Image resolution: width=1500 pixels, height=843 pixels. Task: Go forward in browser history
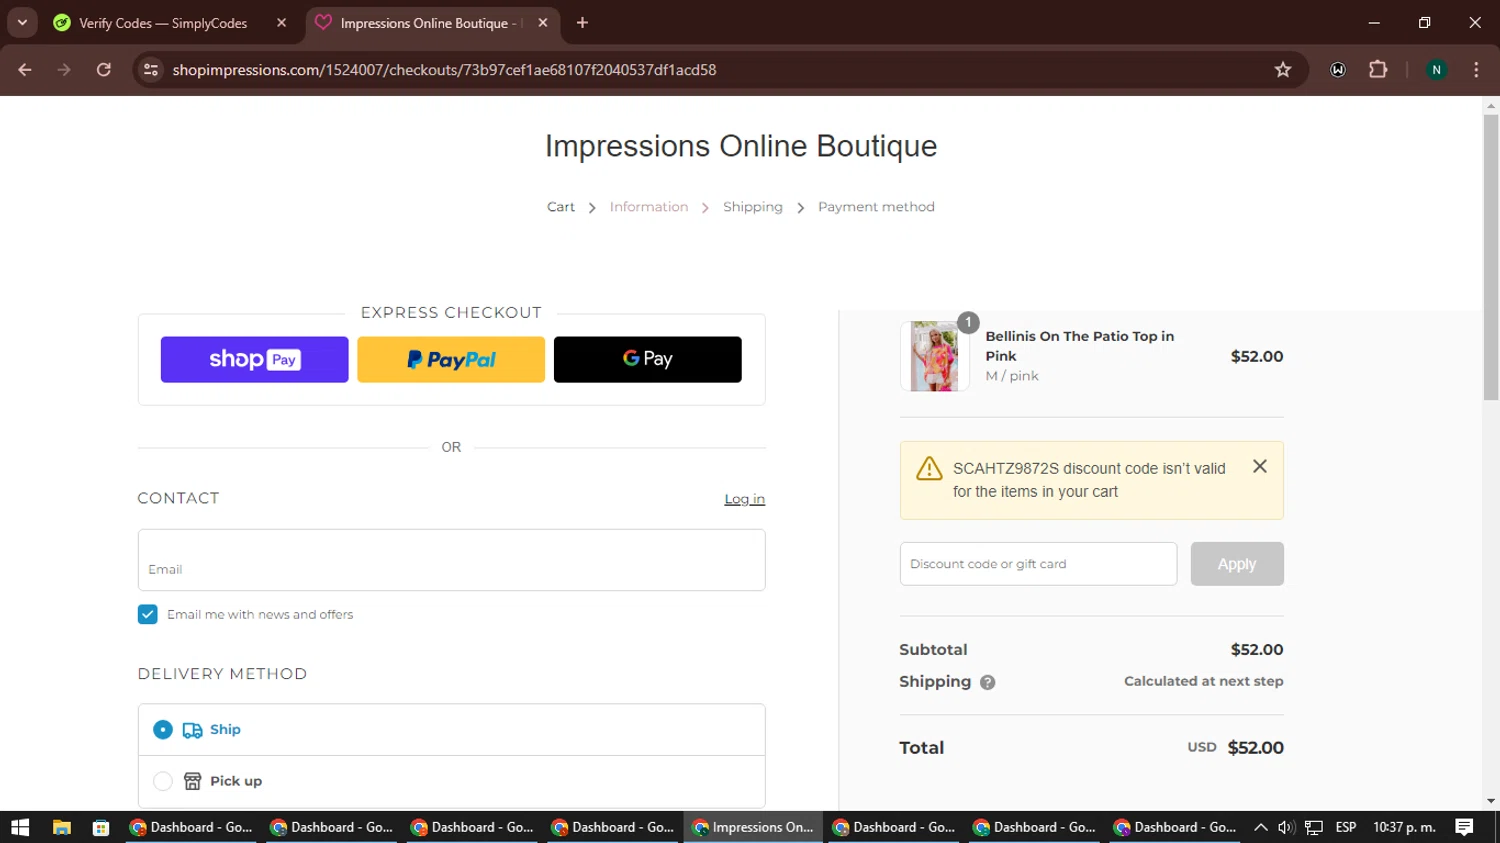(x=64, y=70)
